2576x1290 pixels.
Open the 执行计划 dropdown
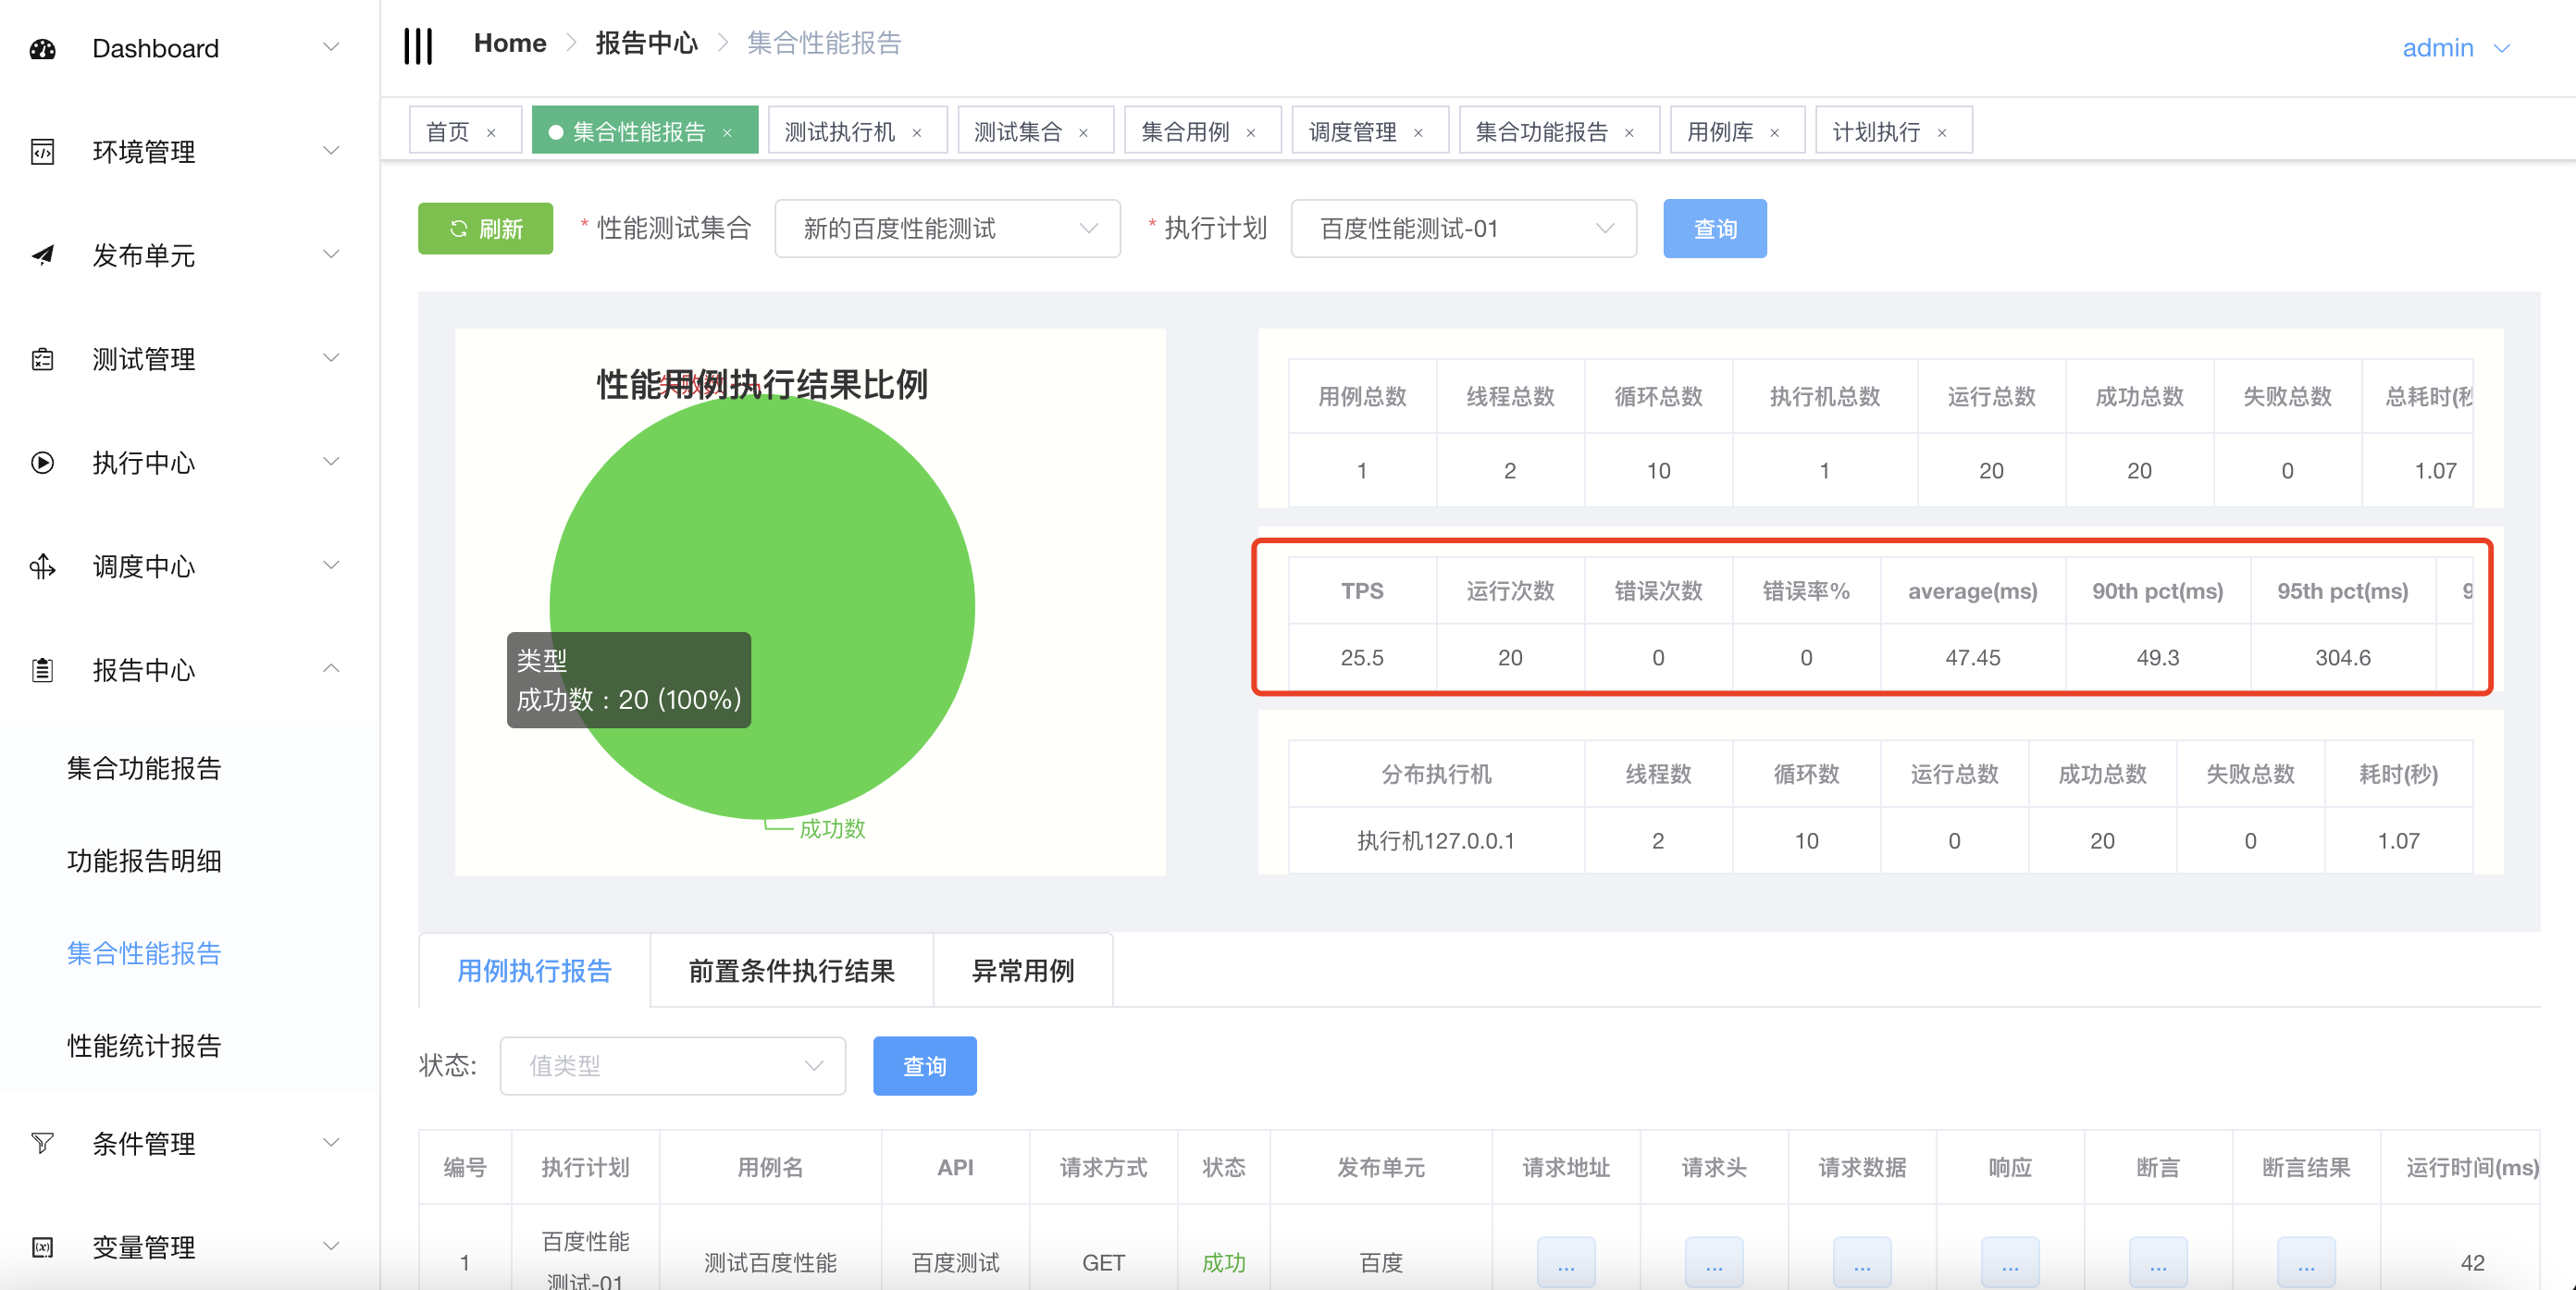coord(1463,229)
